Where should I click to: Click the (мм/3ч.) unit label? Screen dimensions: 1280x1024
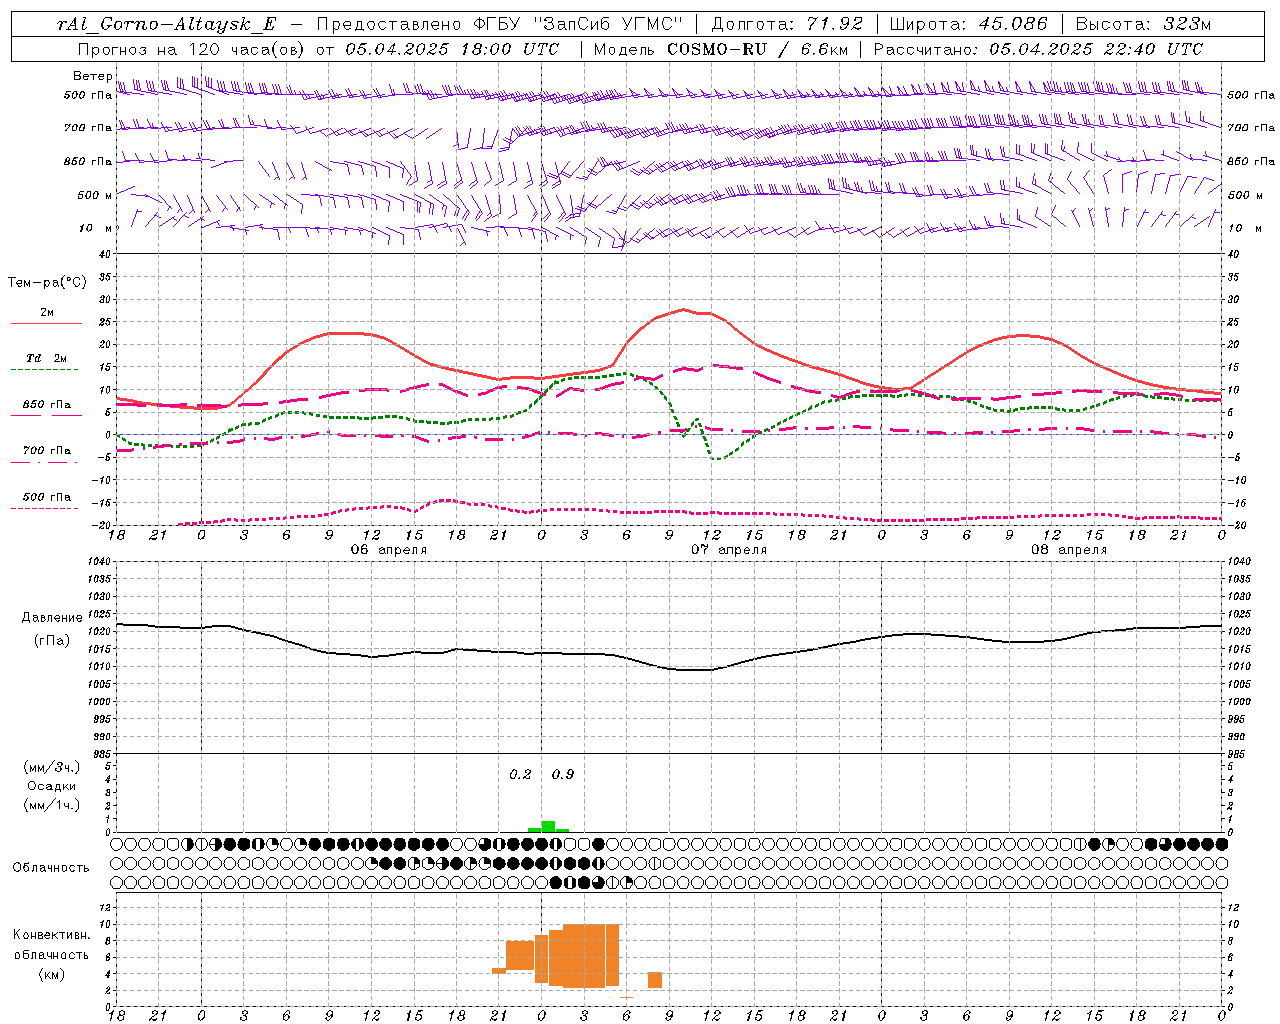51,767
